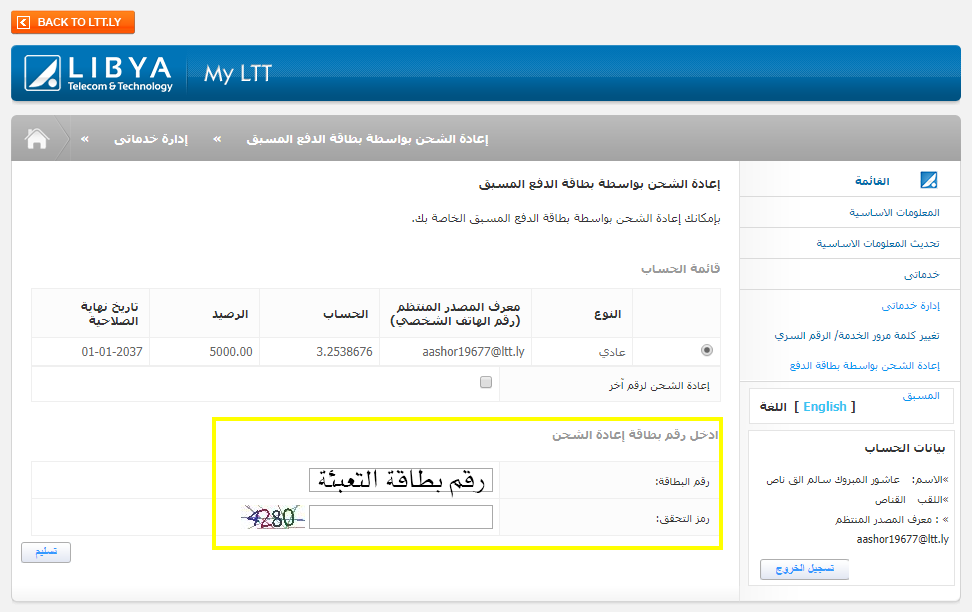Click the back arrow icon on BACK TO LTT.LY
This screenshot has height=612, width=972.
coord(24,21)
